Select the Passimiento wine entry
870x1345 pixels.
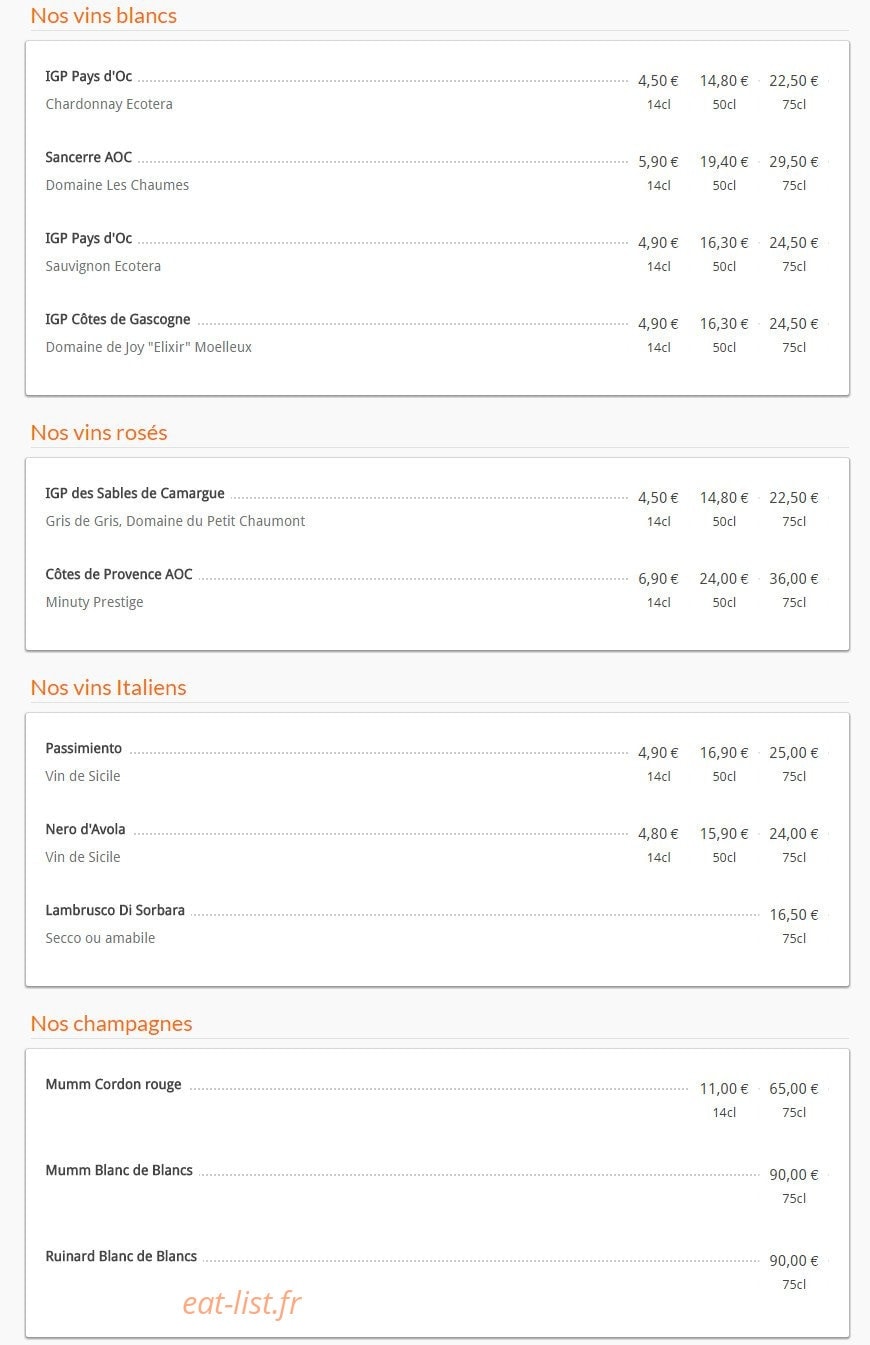(x=84, y=749)
